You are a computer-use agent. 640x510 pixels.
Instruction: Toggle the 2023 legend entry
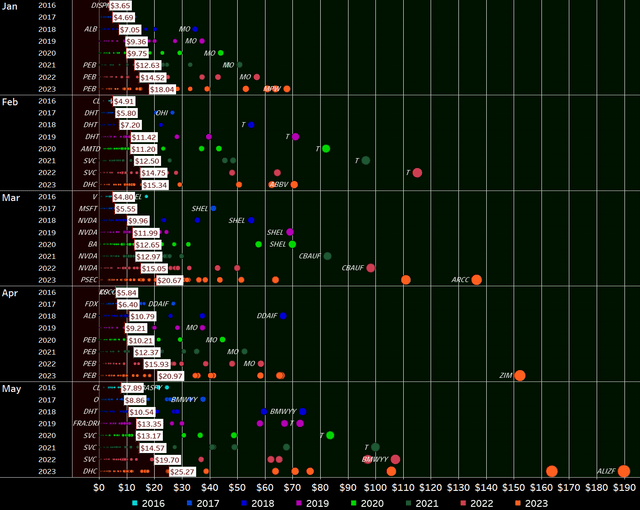532,503
